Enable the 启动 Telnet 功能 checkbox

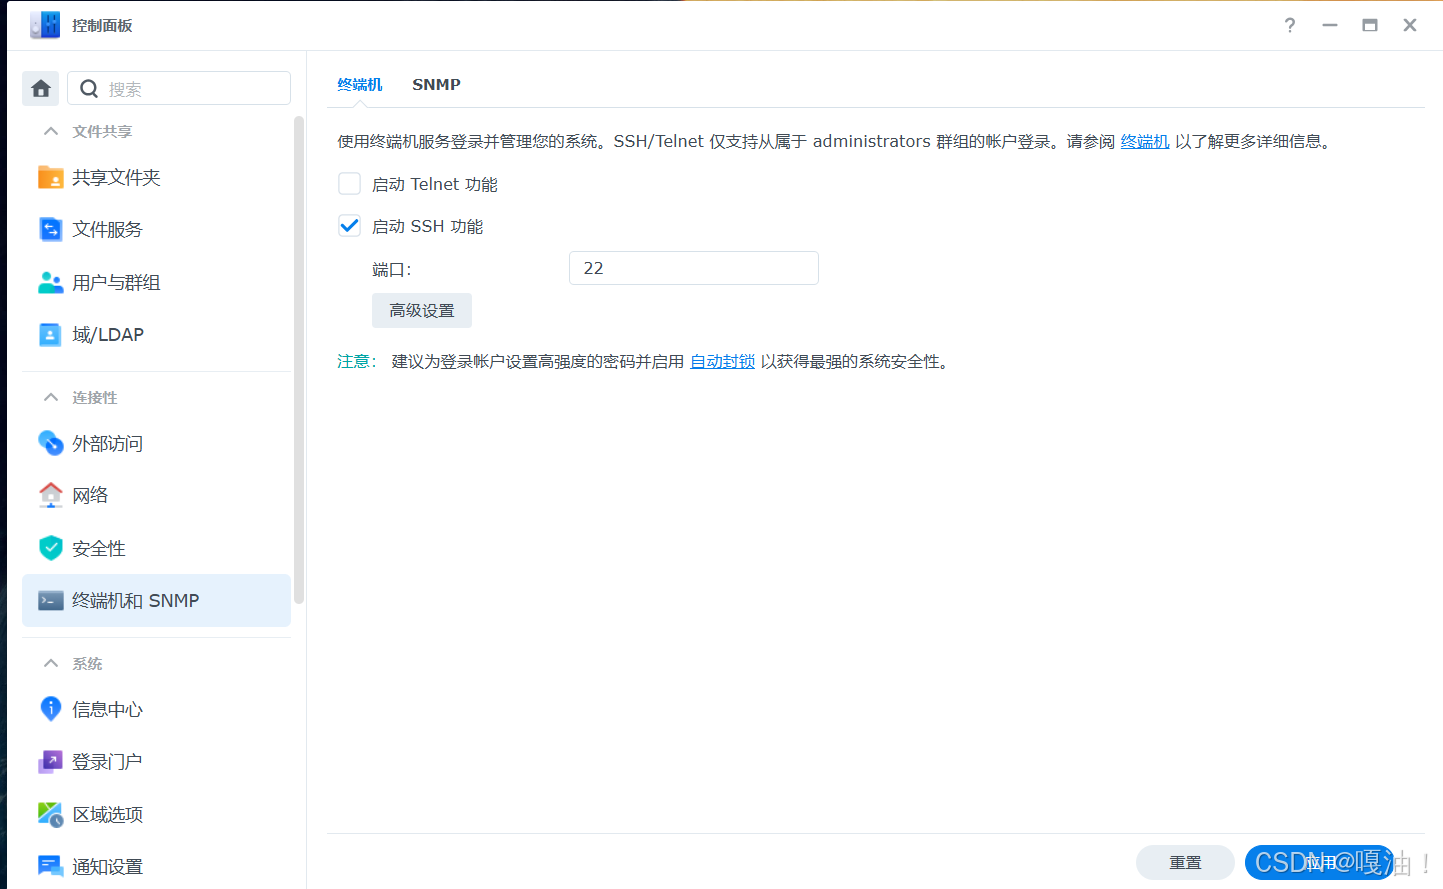(349, 183)
